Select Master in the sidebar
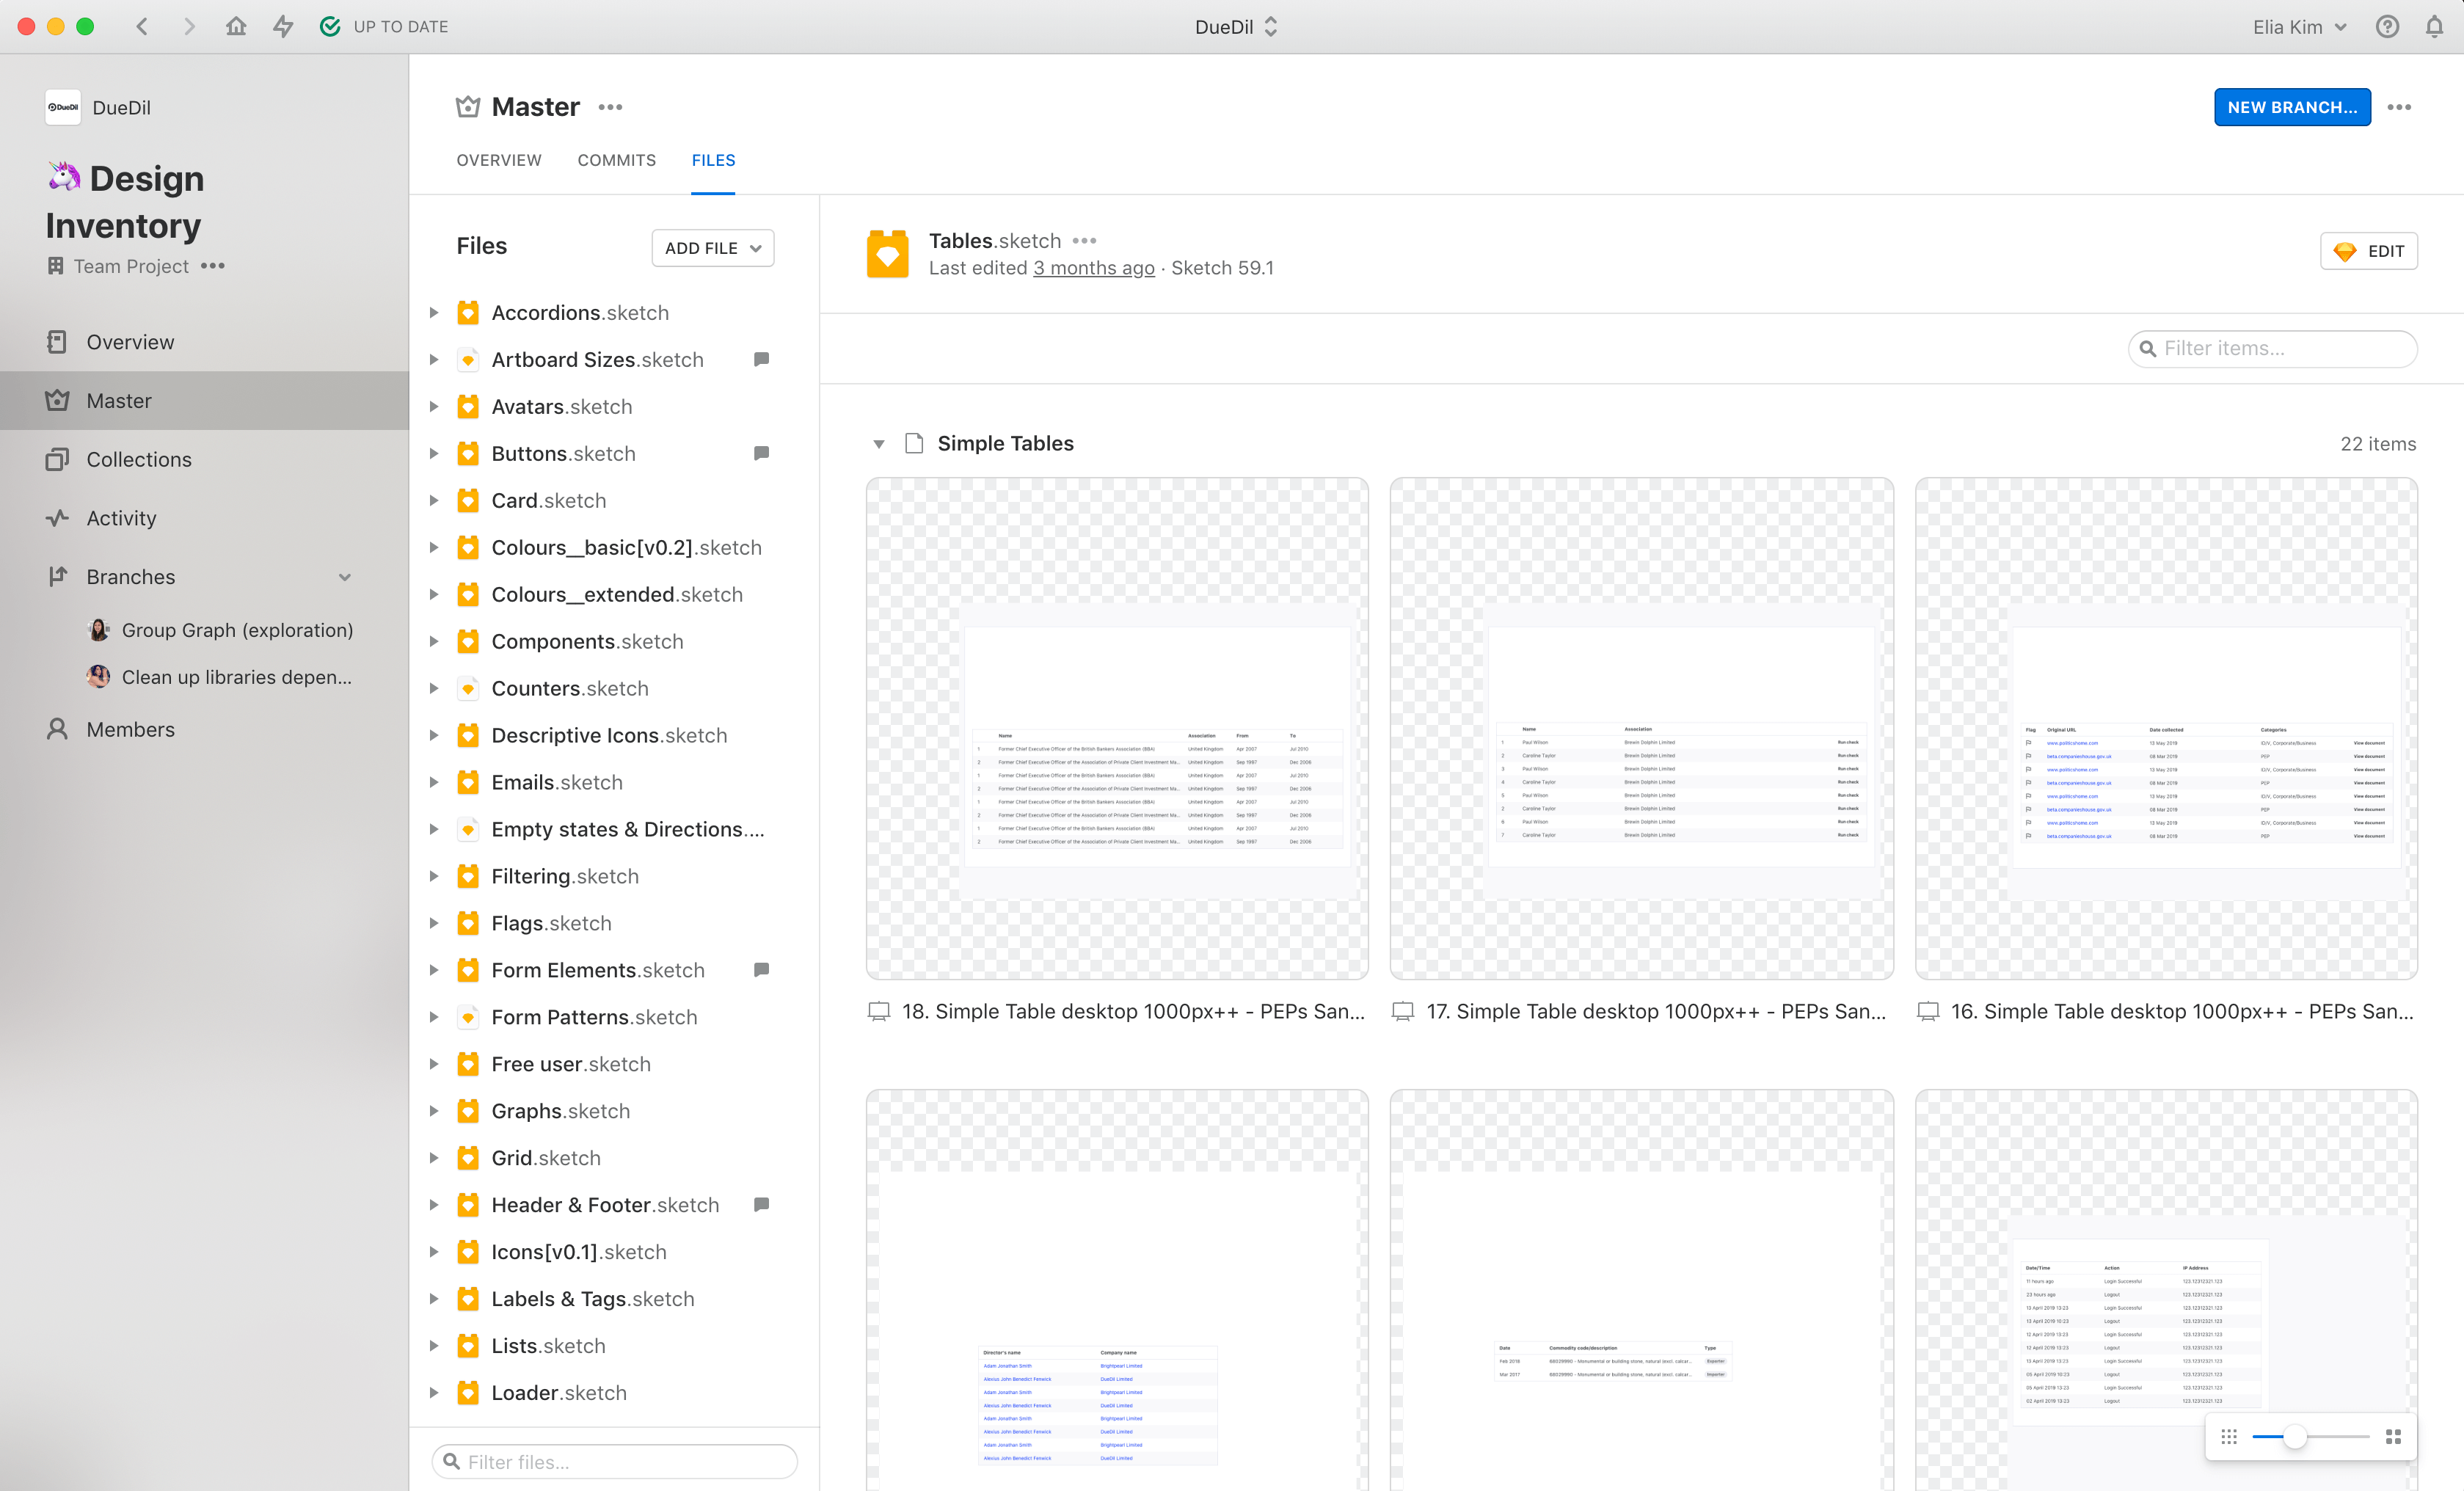 coord(205,400)
